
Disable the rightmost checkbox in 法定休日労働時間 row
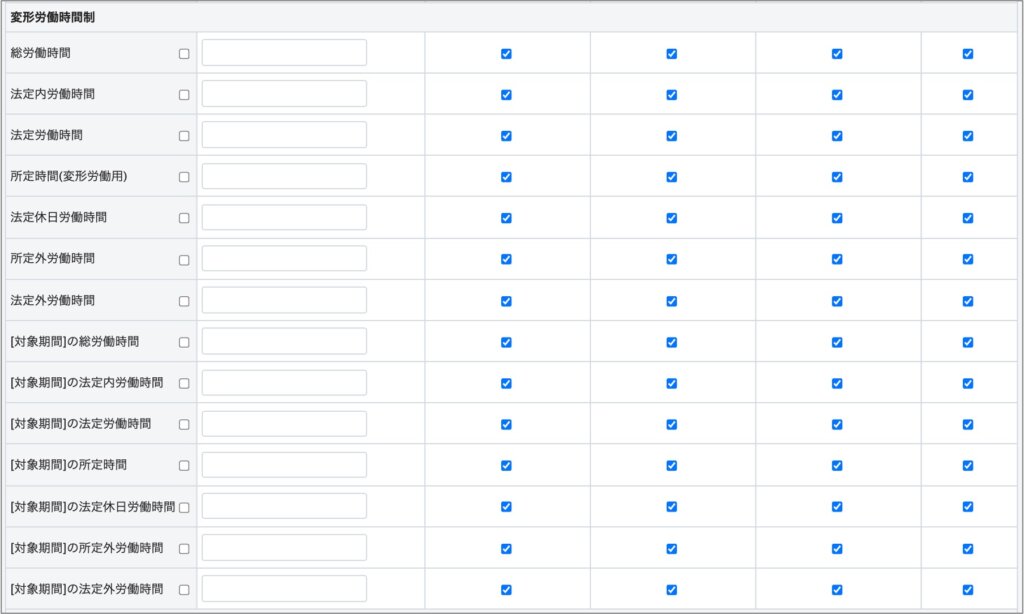click(968, 218)
